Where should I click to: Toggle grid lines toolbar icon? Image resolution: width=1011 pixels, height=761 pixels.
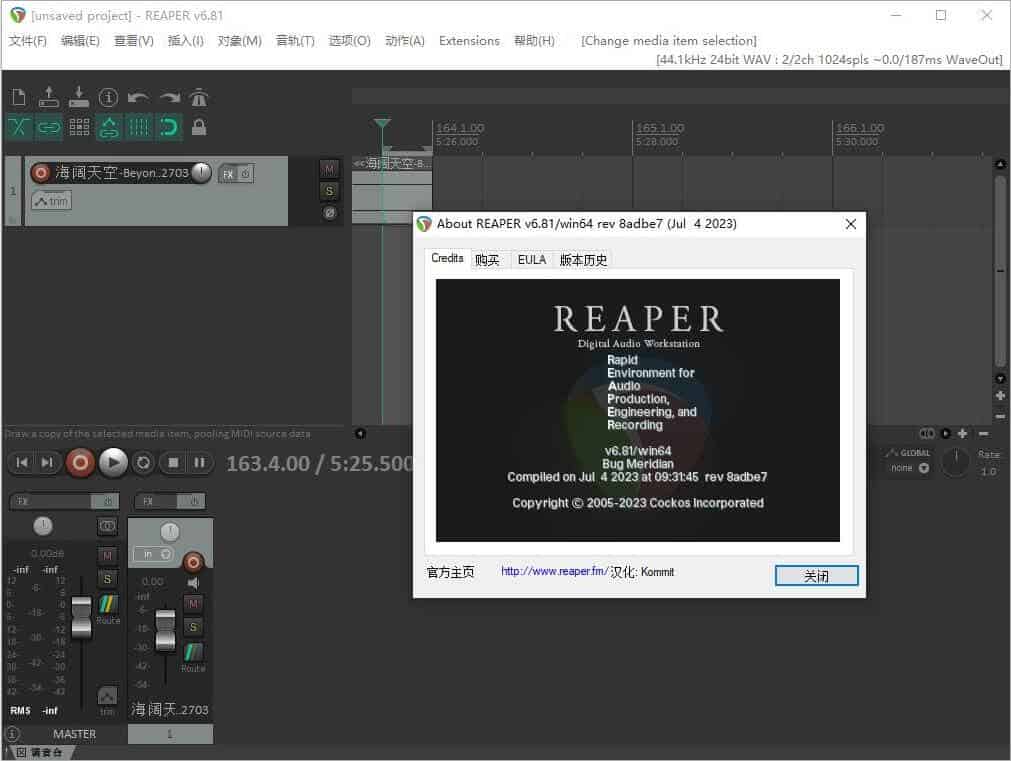coord(139,127)
